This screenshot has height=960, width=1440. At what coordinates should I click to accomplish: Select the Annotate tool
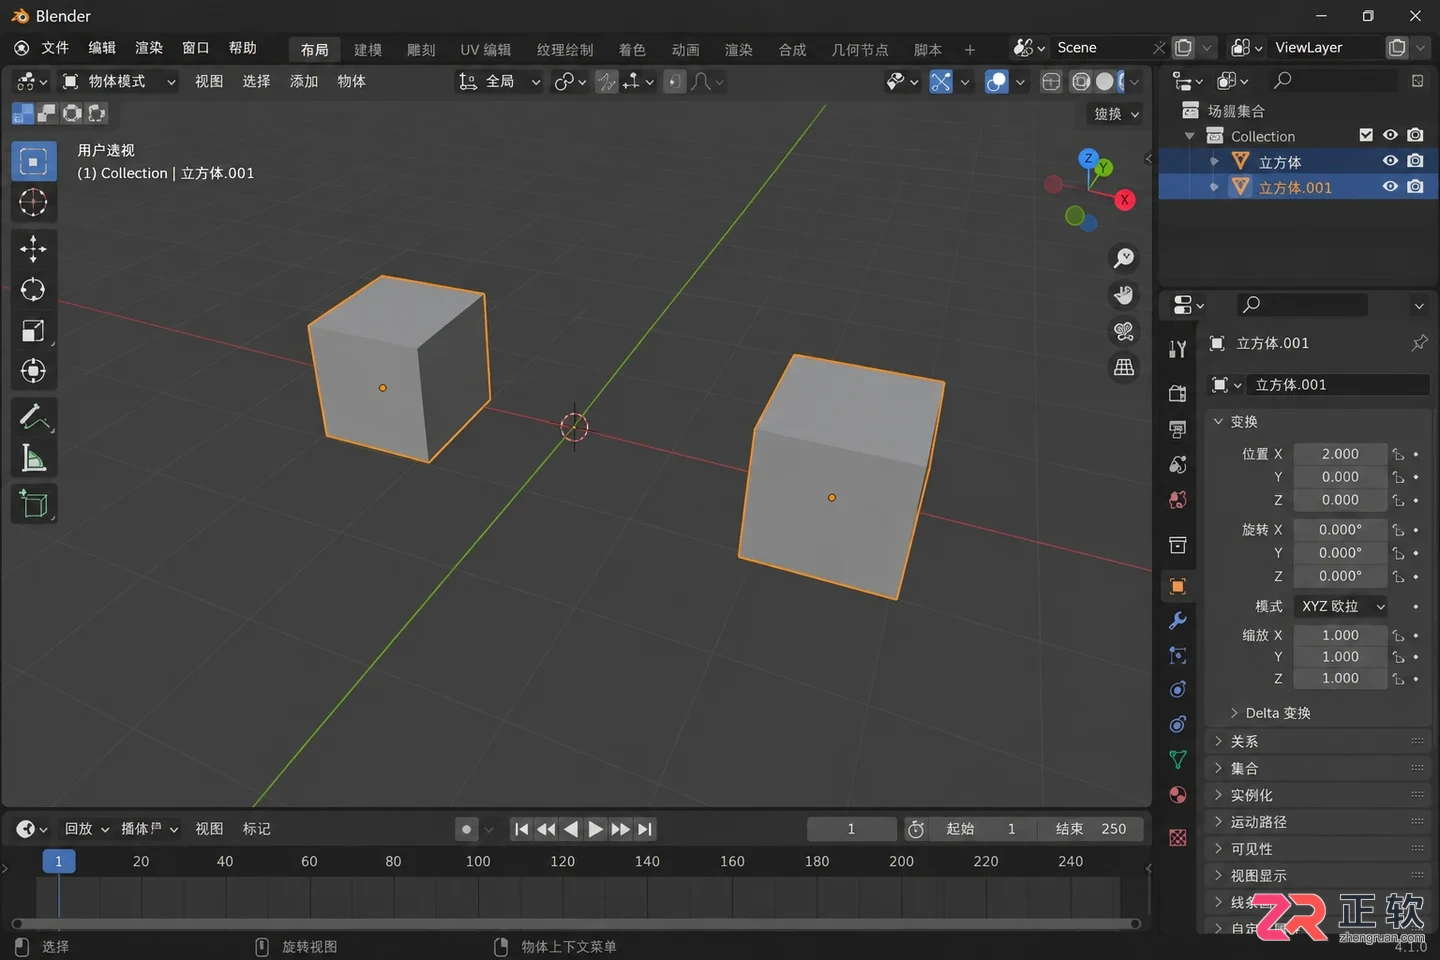tap(33, 417)
